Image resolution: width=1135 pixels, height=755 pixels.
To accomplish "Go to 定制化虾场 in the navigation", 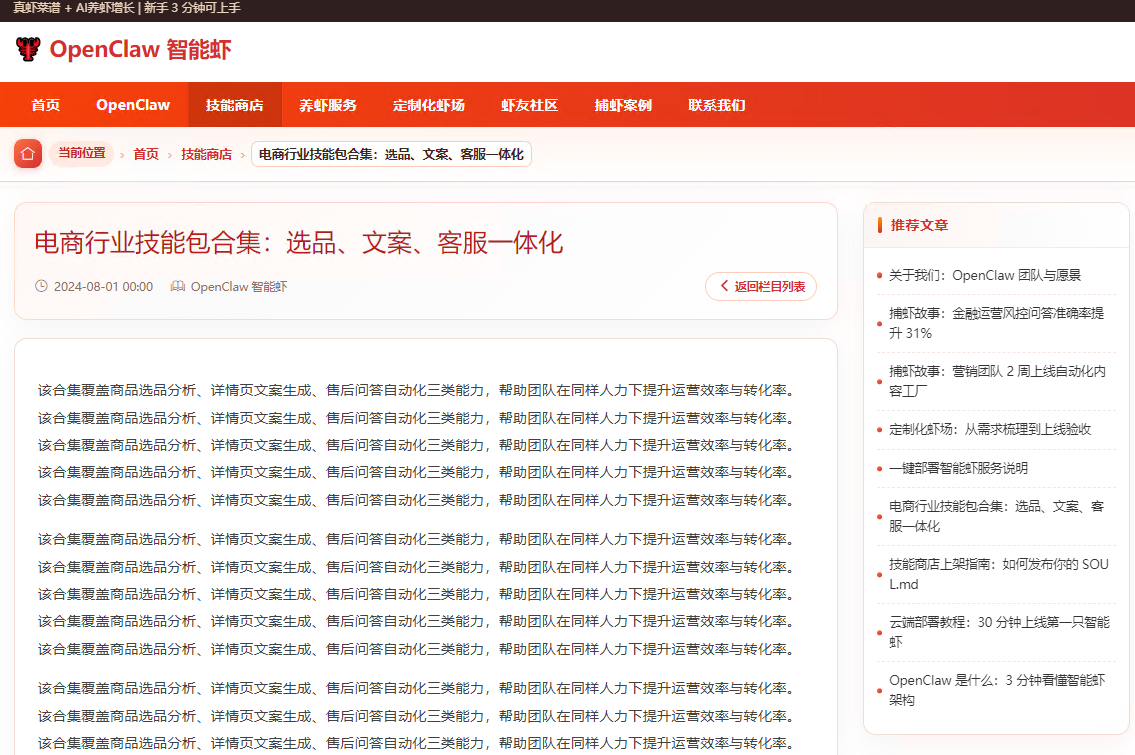I will [429, 105].
